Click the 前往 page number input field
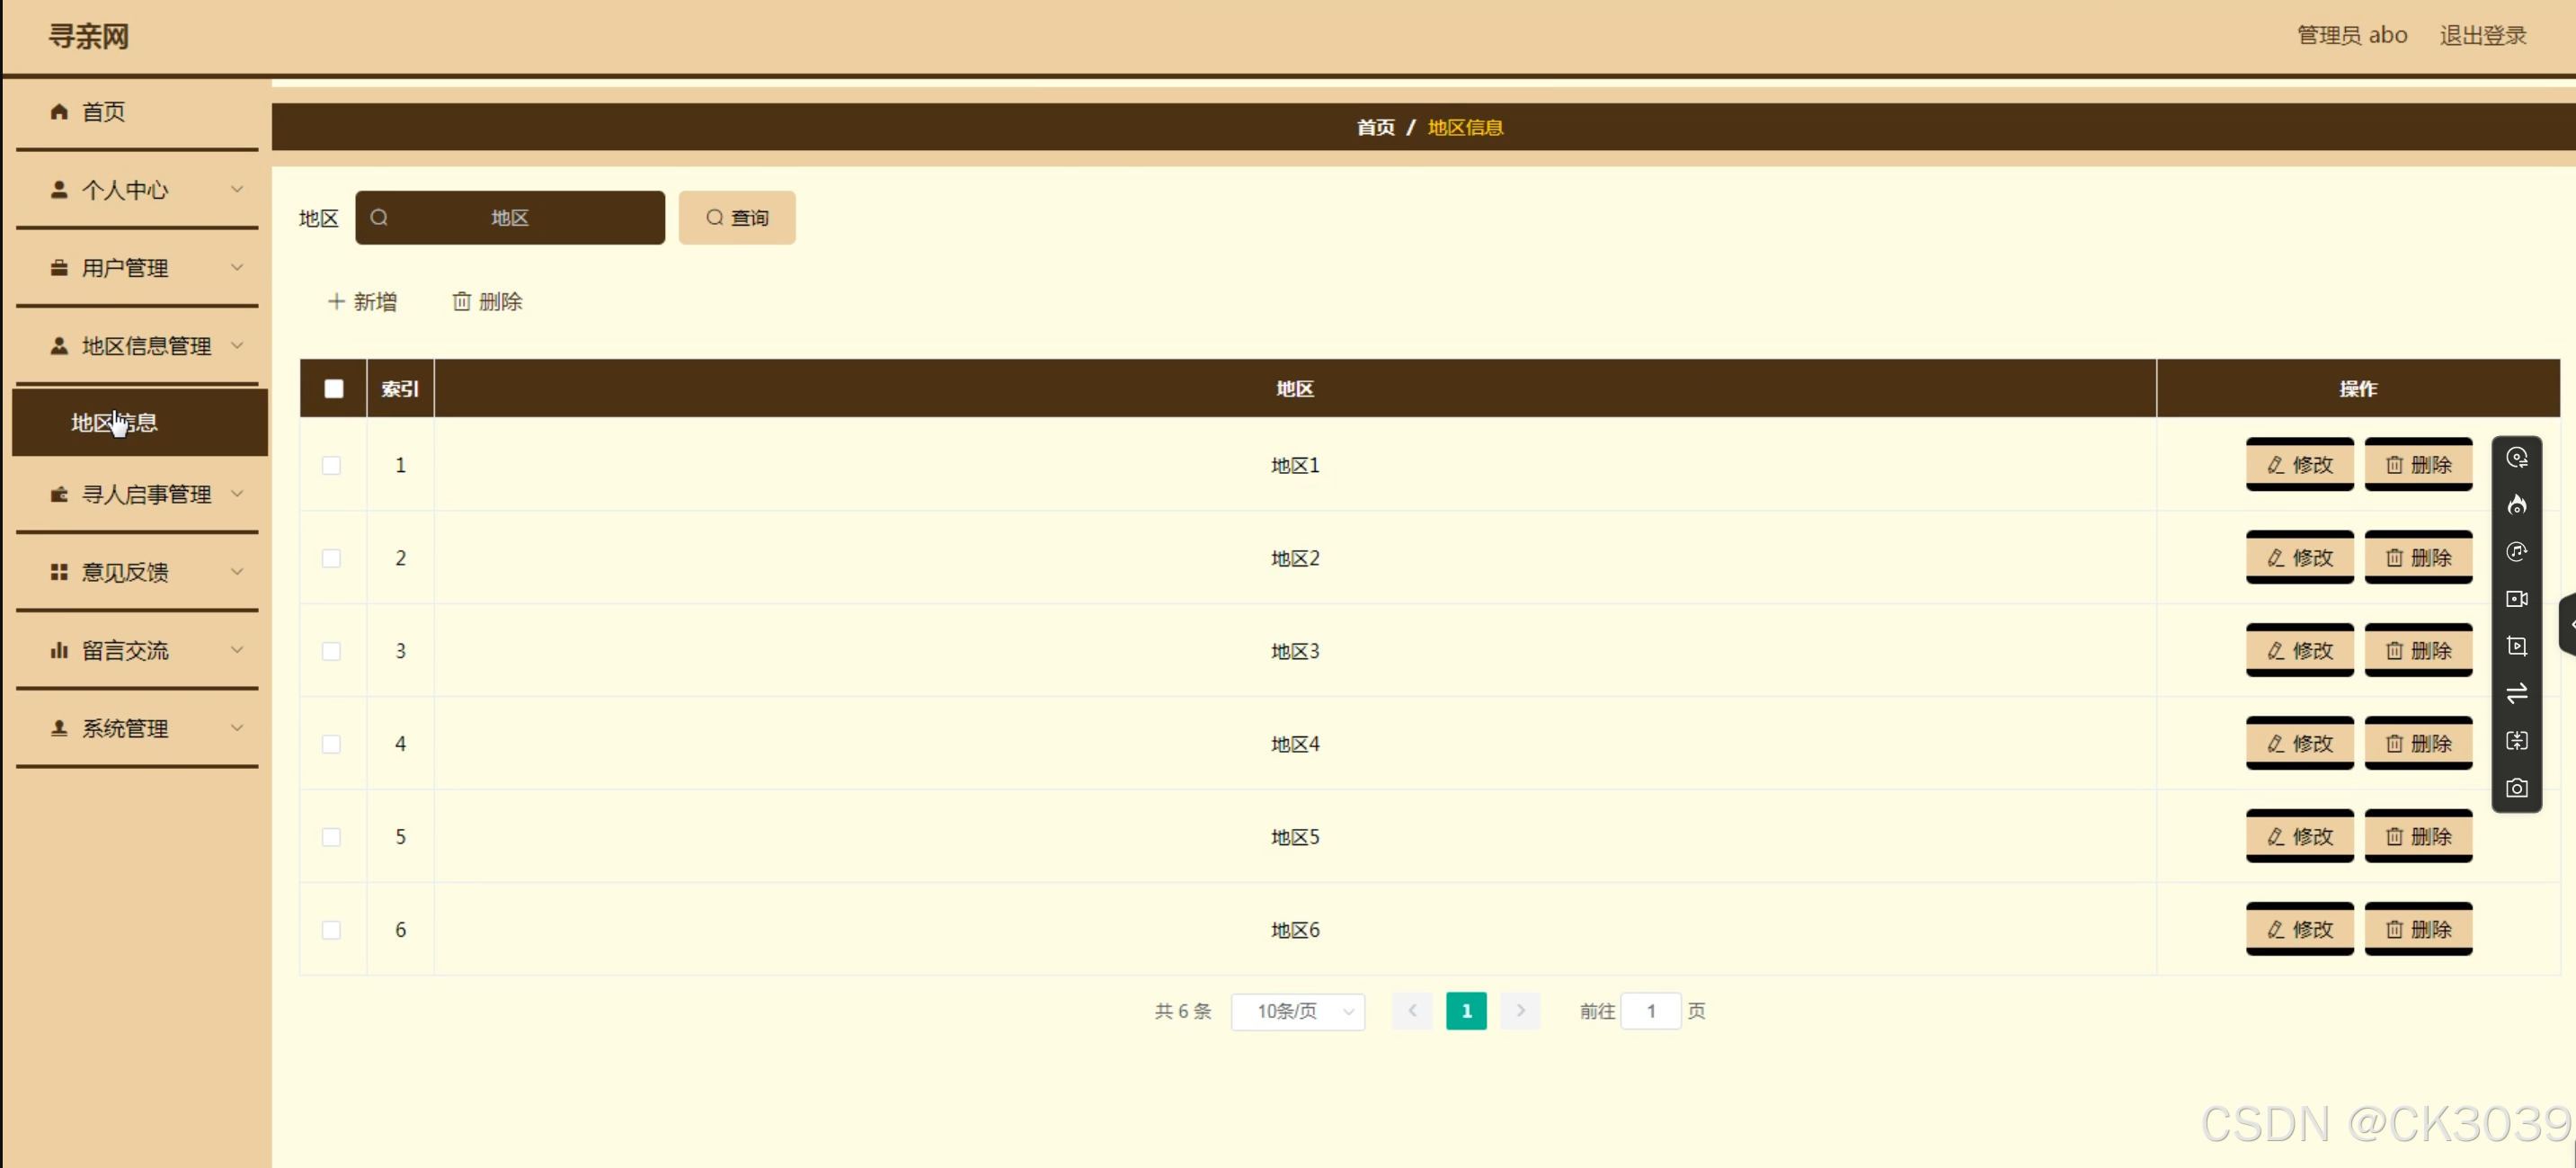2576x1168 pixels. 1650,1011
